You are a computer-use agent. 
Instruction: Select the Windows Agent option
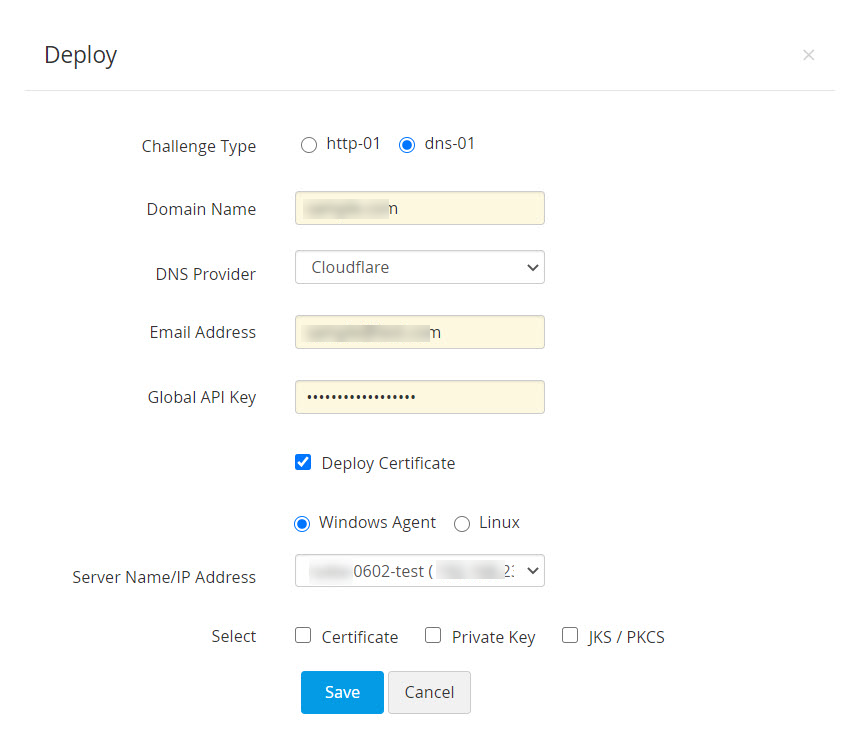[x=302, y=523]
